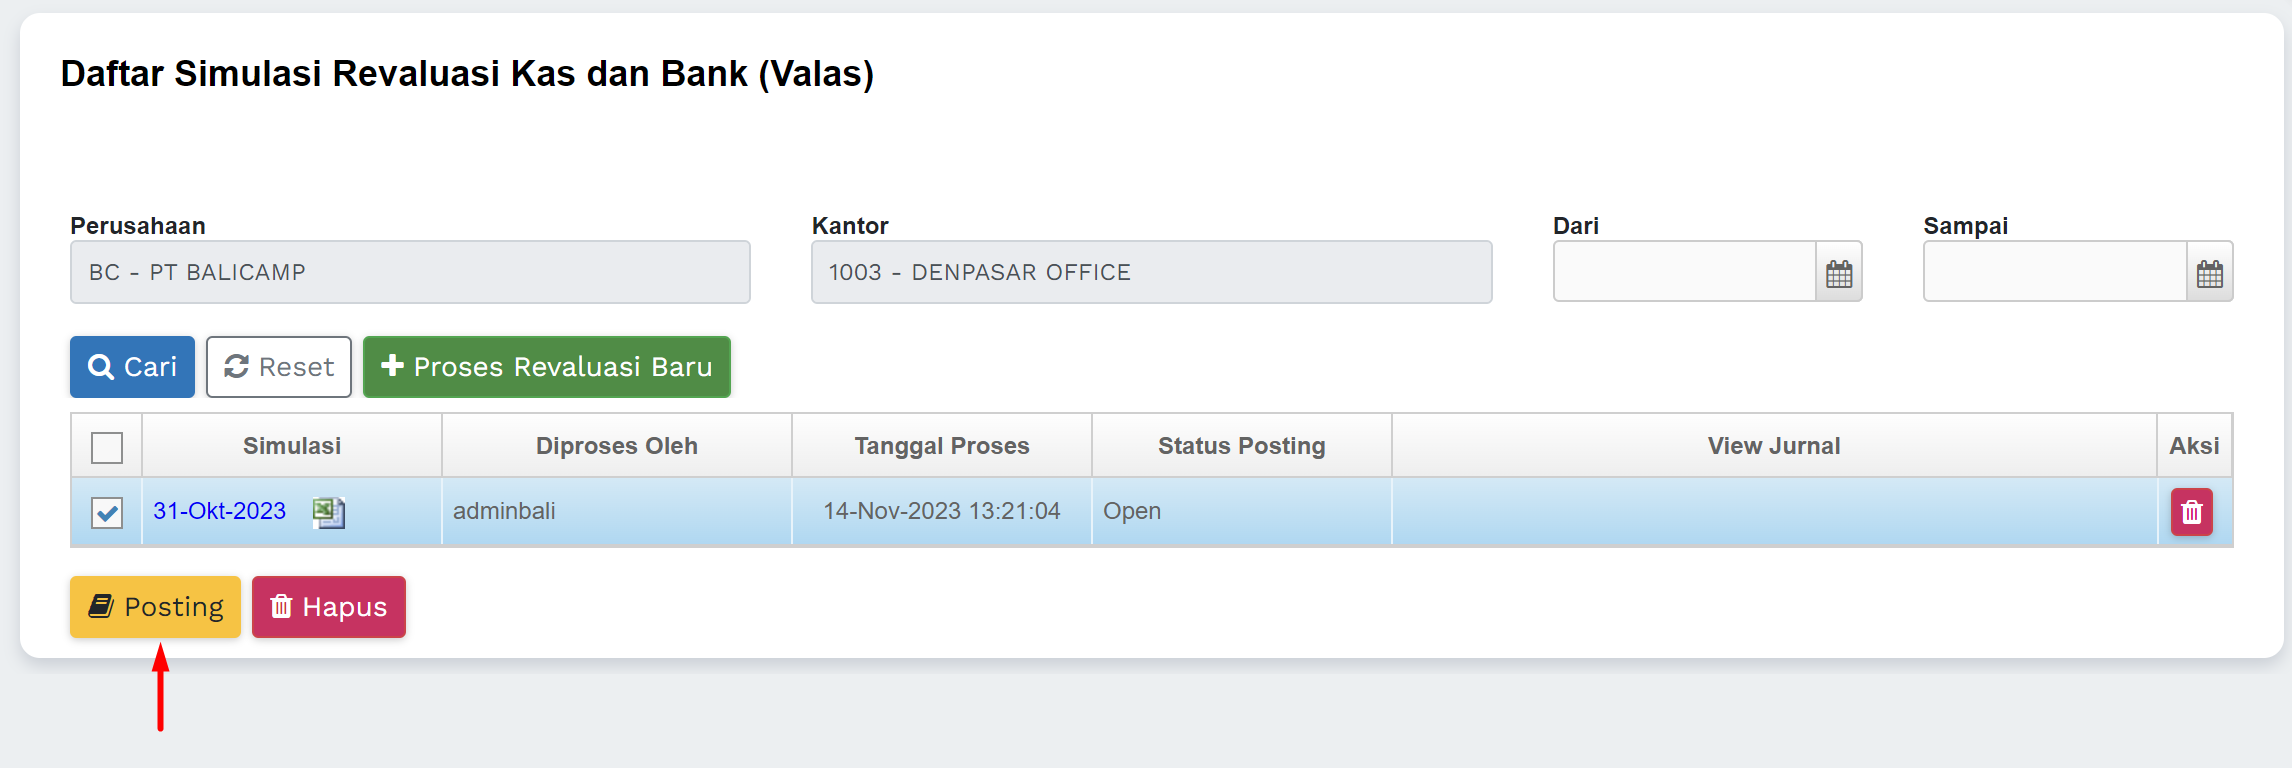Focus the Dari date input field
The height and width of the screenshot is (768, 2292).
(x=1685, y=272)
